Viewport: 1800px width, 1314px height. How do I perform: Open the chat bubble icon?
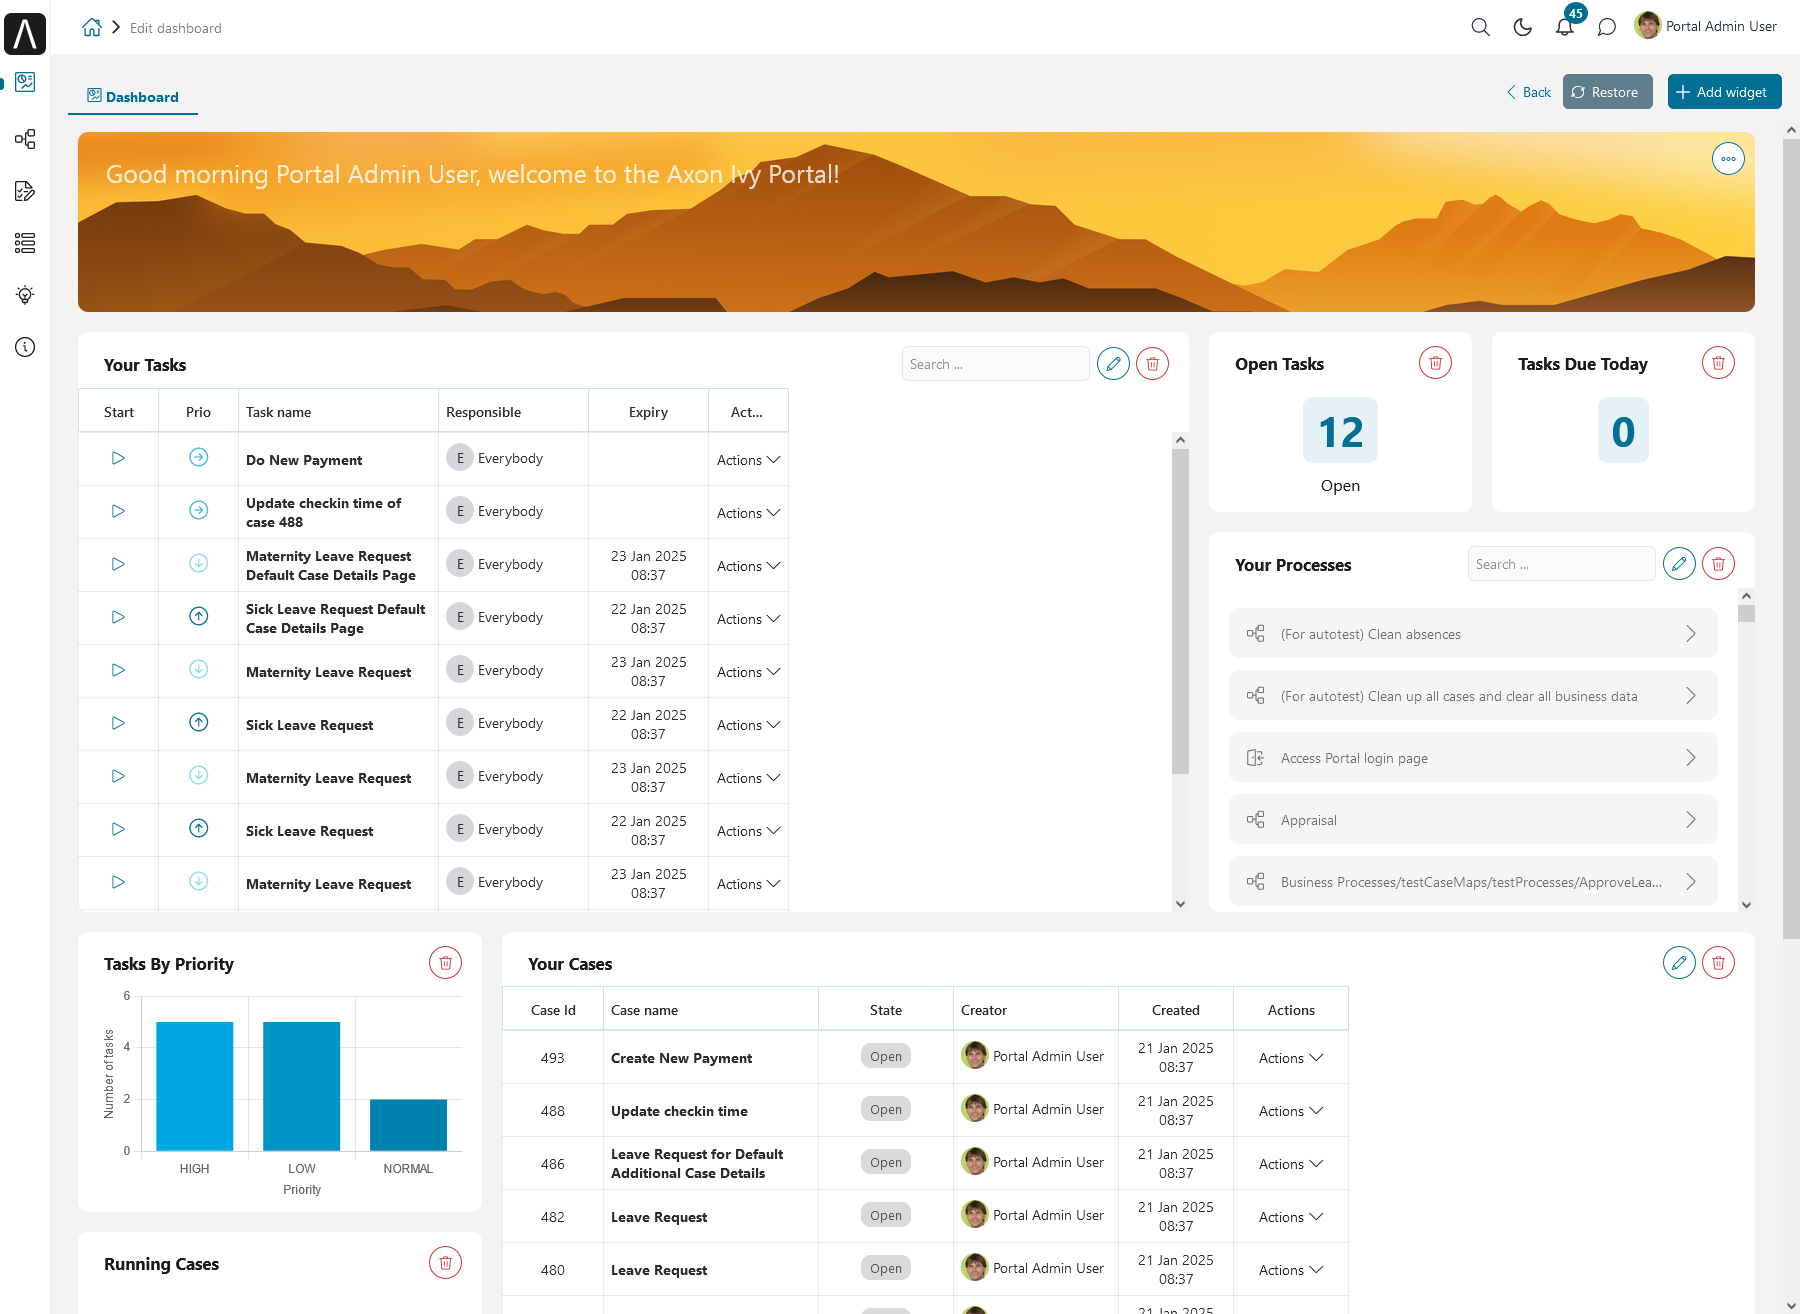click(1607, 27)
